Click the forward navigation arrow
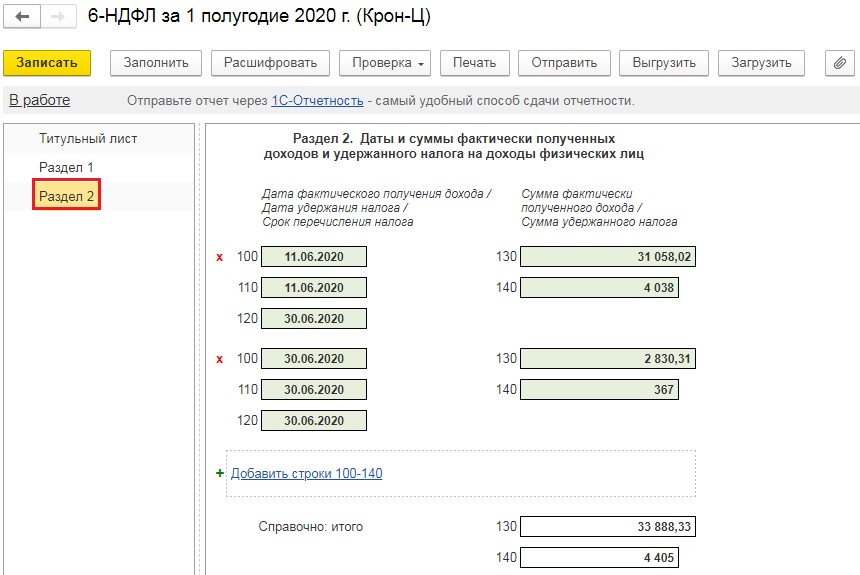Viewport: 860px width, 575px height. (58, 18)
